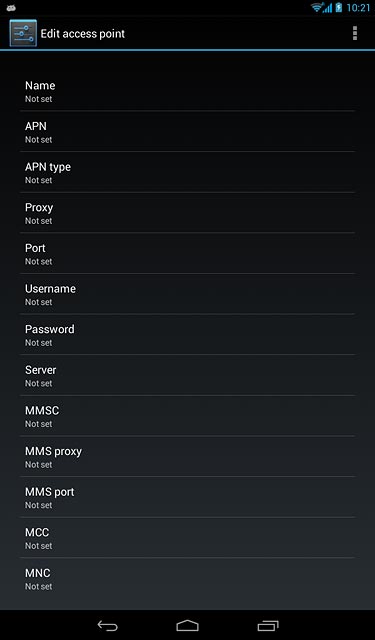Screen dimensions: 375x640
Task: Open the Password setting
Action: [x=187, y=334]
